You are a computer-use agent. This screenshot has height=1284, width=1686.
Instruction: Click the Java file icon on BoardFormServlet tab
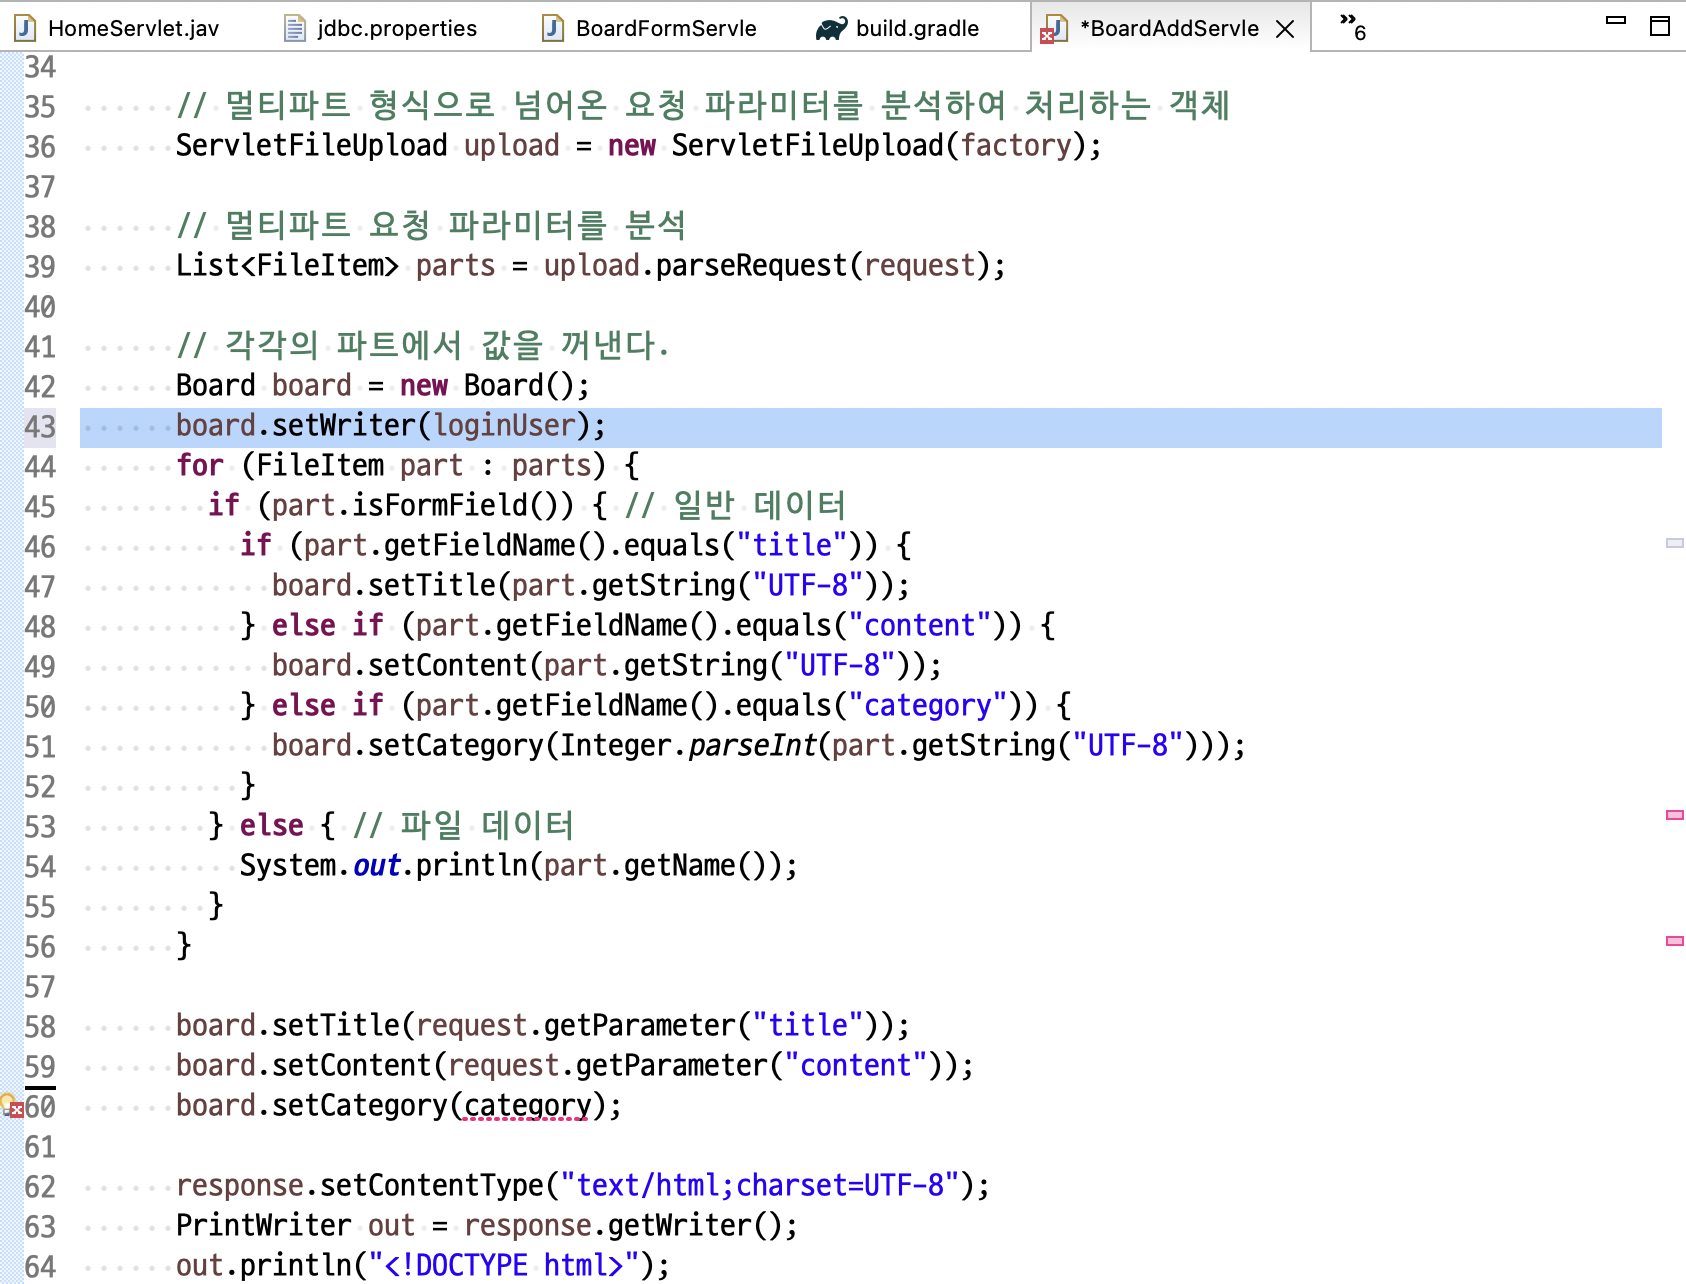point(553,28)
